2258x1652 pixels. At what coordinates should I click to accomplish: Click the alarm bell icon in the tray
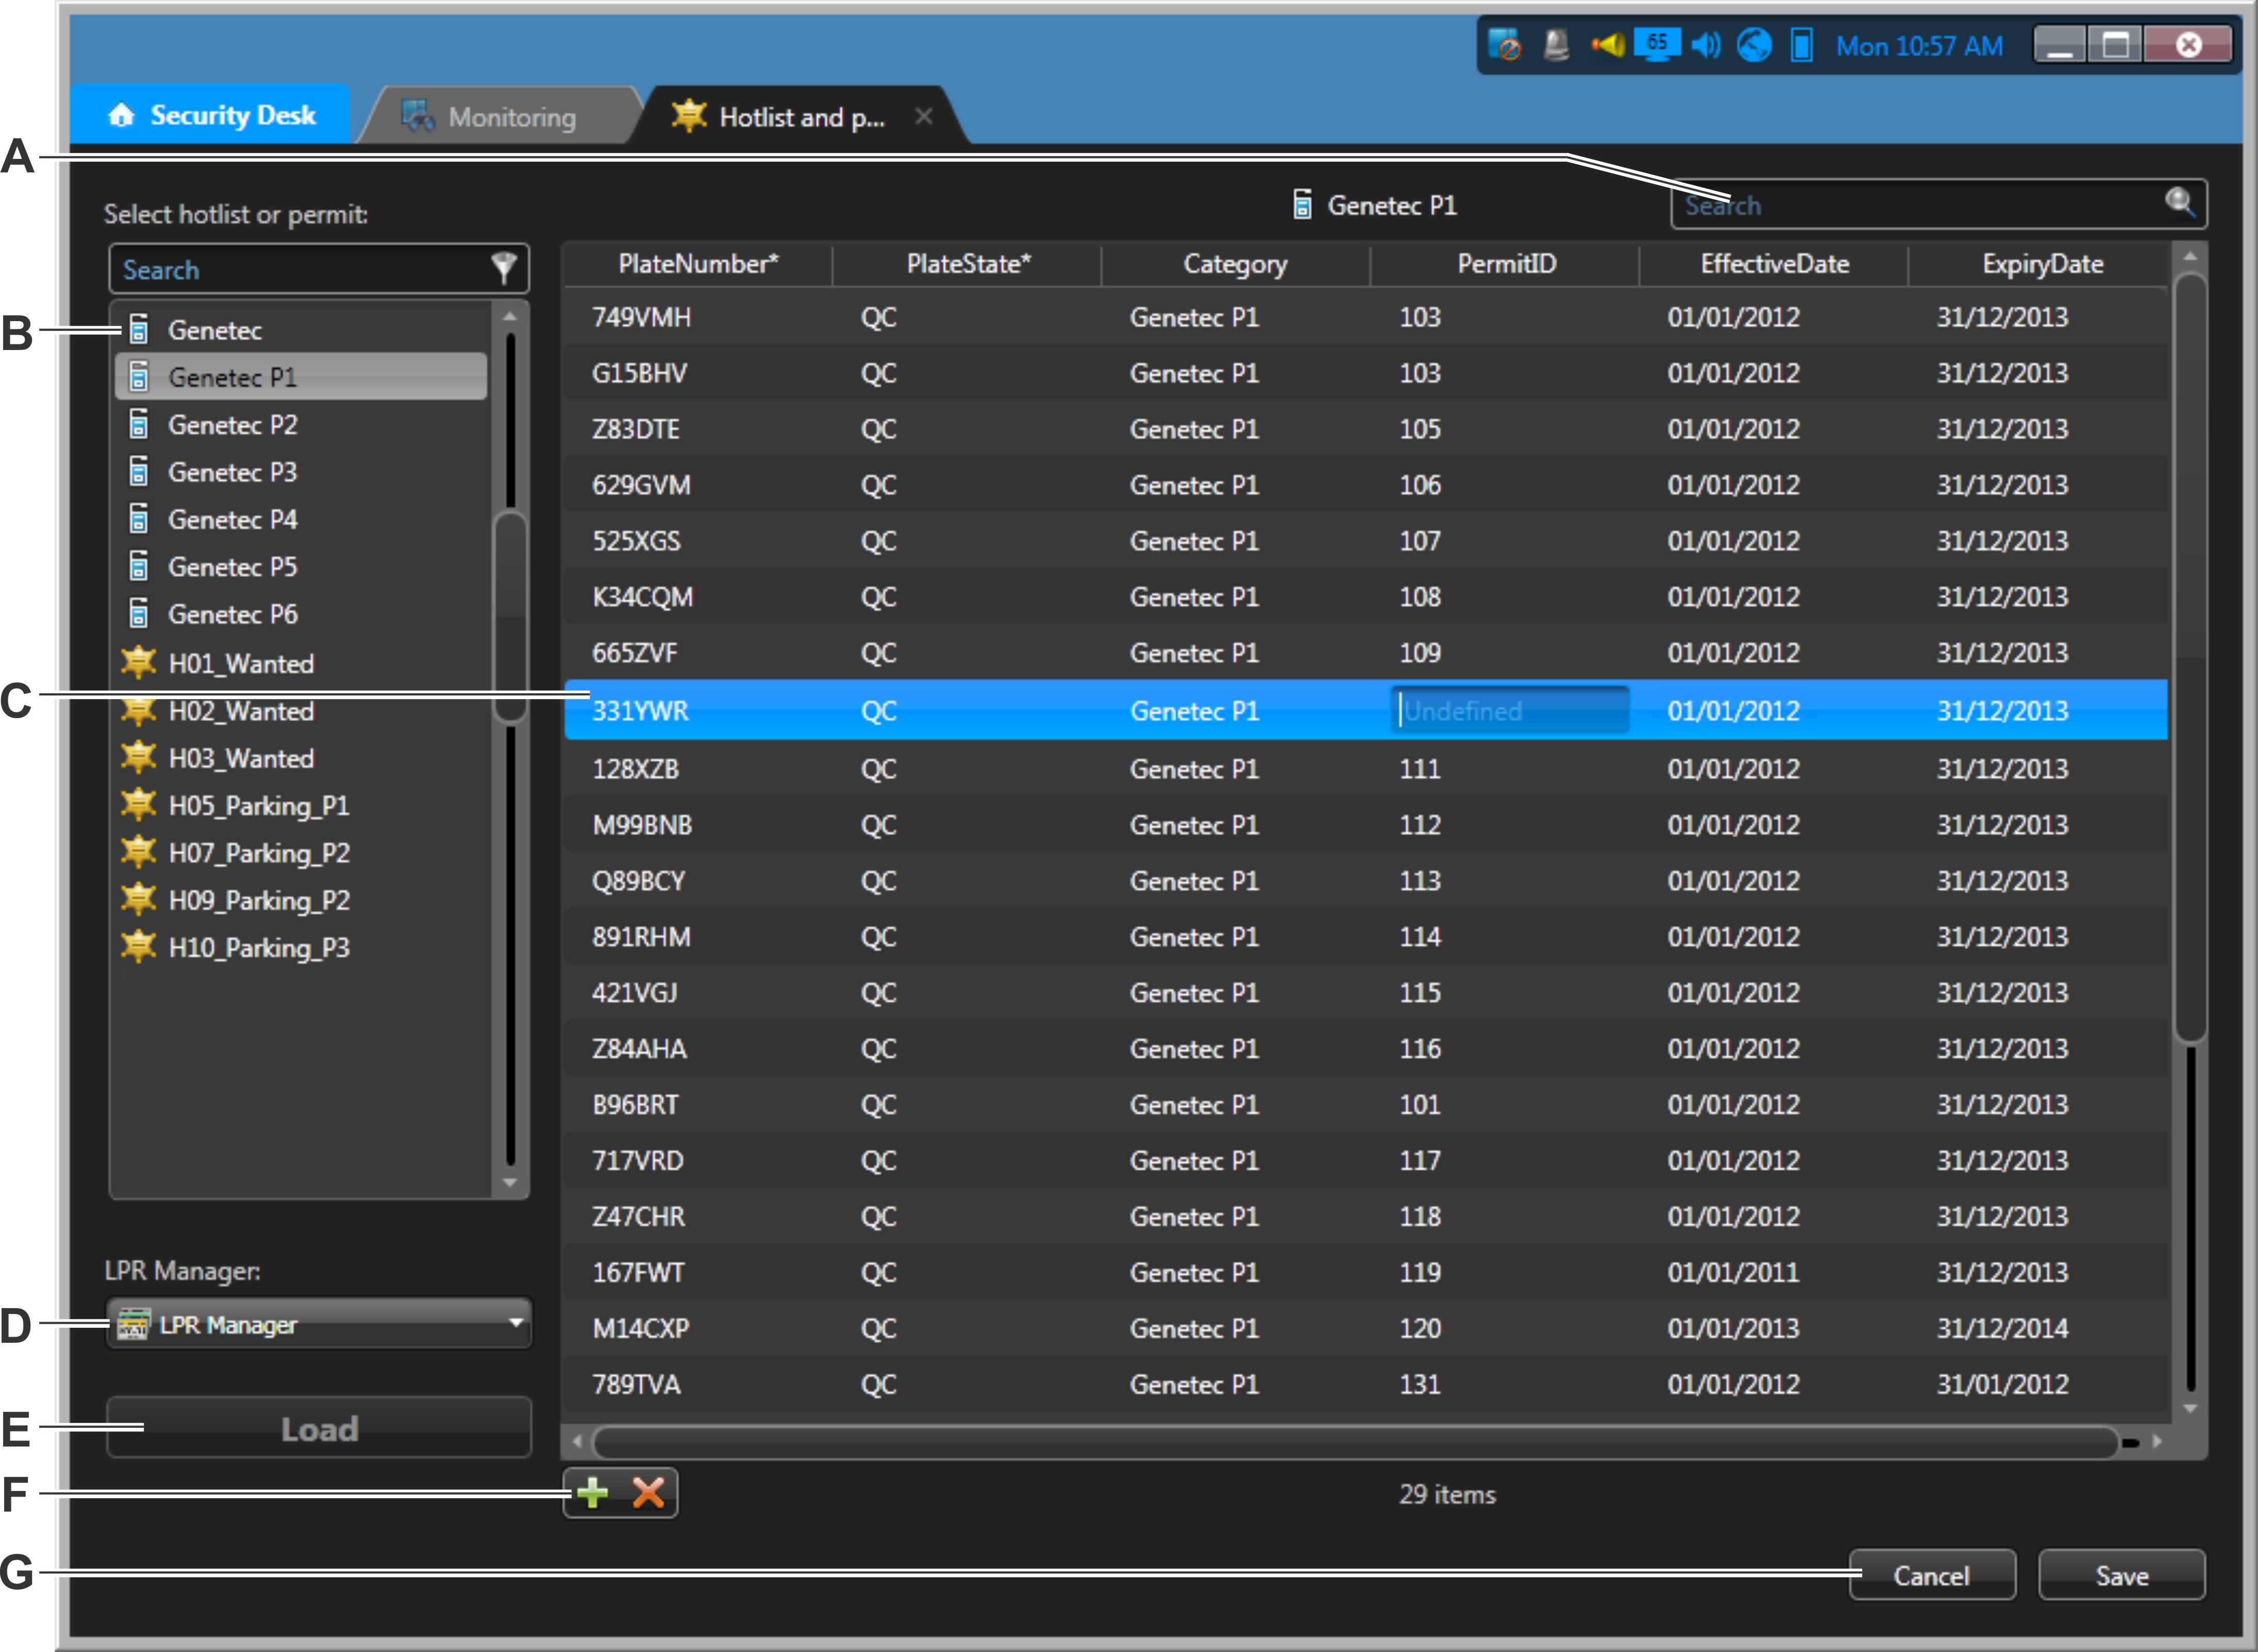1556,46
